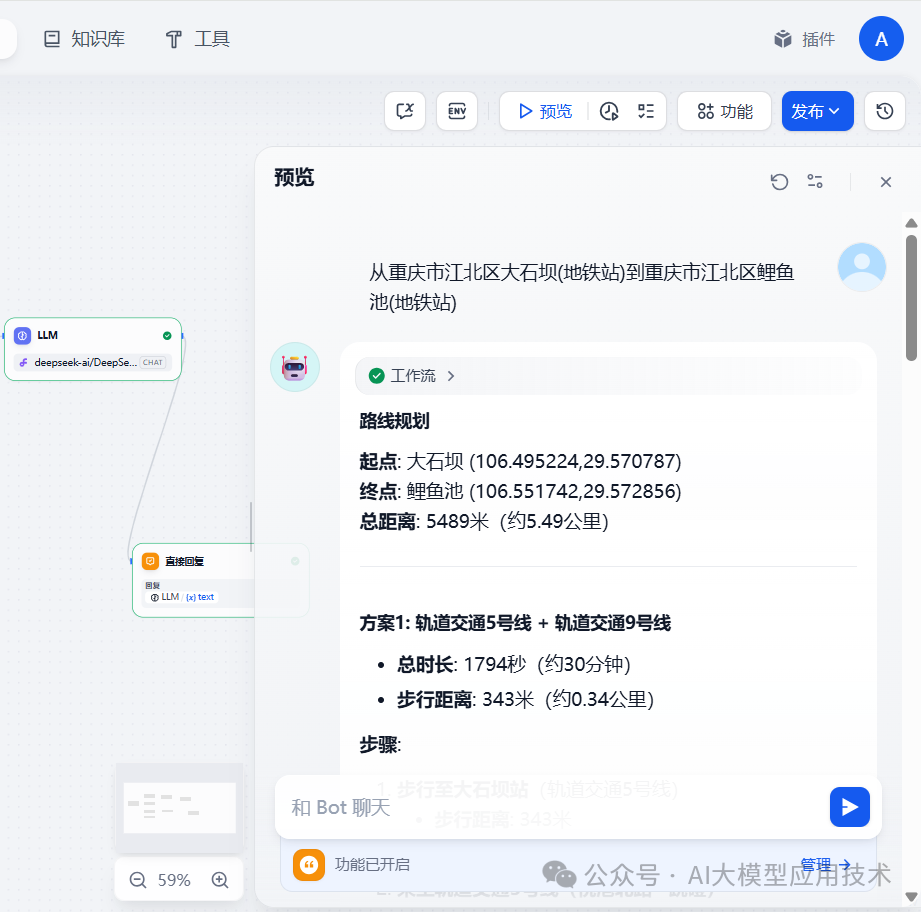
Task: Open the 知识库 panel
Action: 84,38
